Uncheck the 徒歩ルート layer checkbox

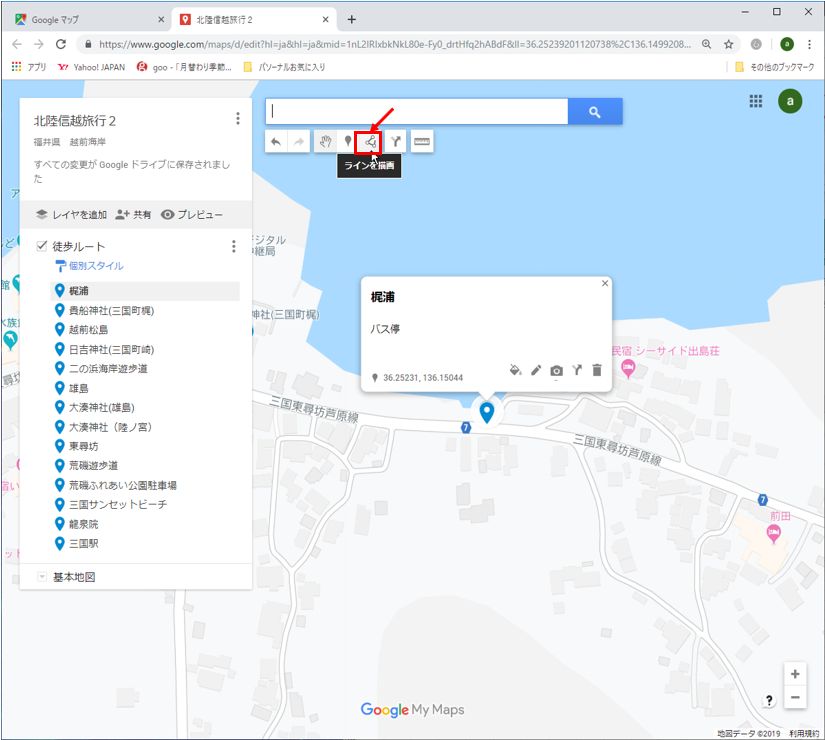click(x=42, y=246)
